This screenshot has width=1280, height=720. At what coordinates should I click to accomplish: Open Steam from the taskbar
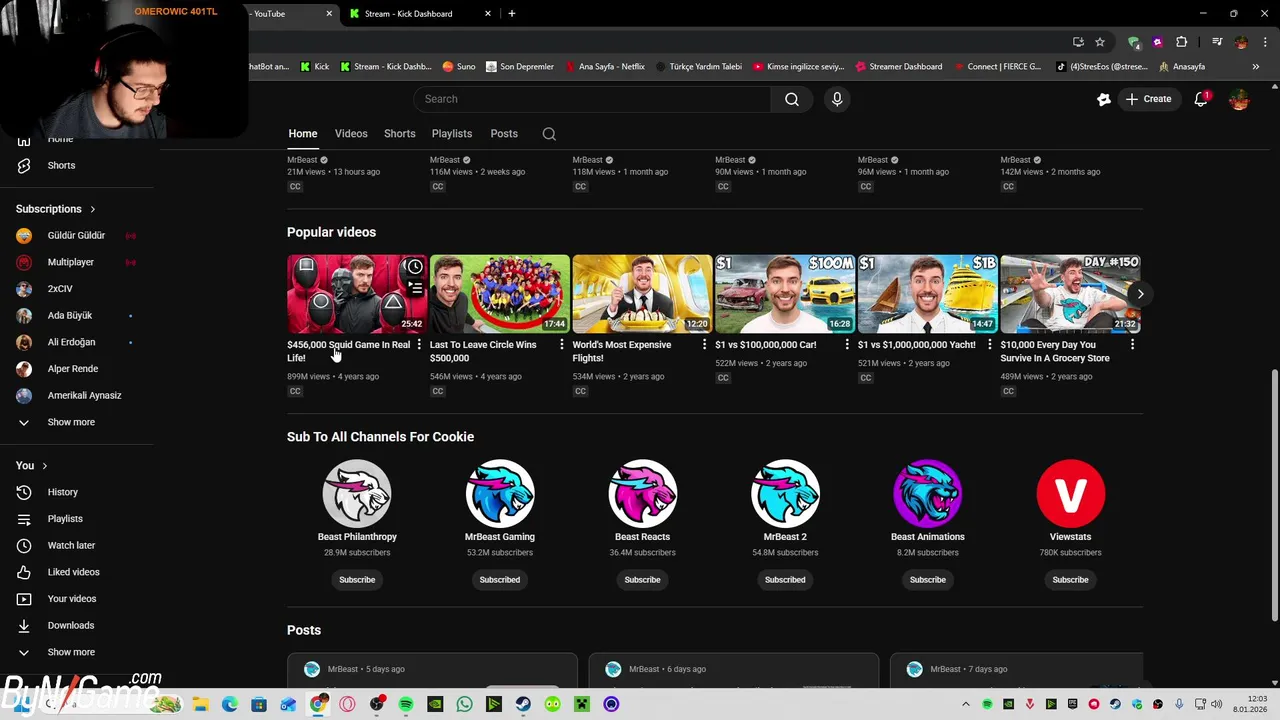pos(523,704)
